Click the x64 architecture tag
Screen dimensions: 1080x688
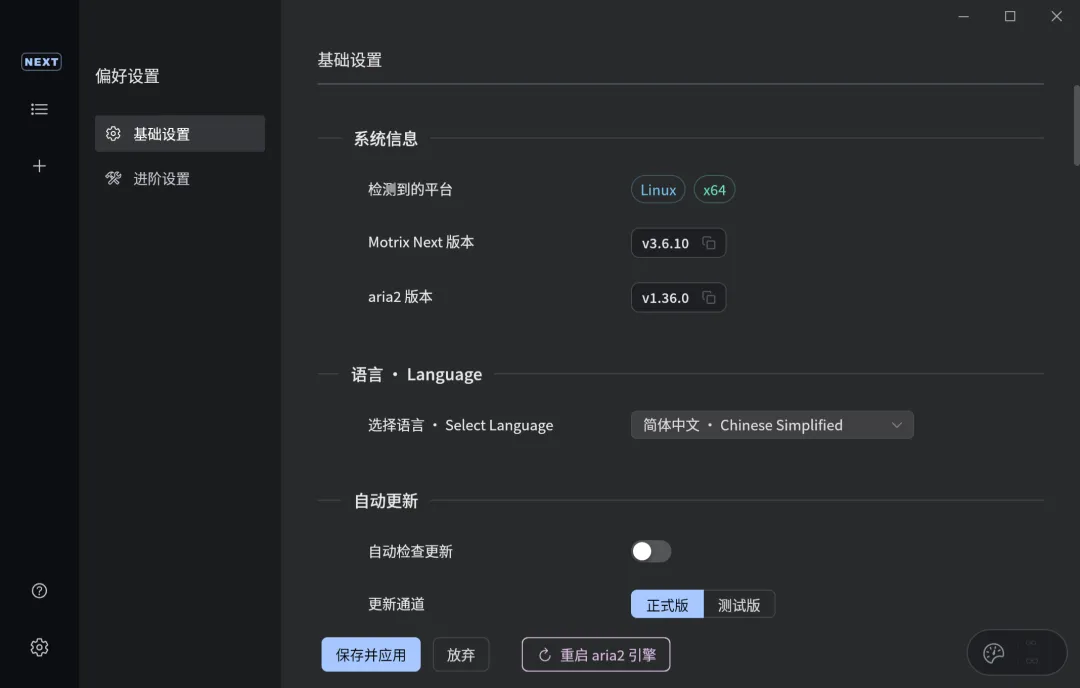pos(714,190)
